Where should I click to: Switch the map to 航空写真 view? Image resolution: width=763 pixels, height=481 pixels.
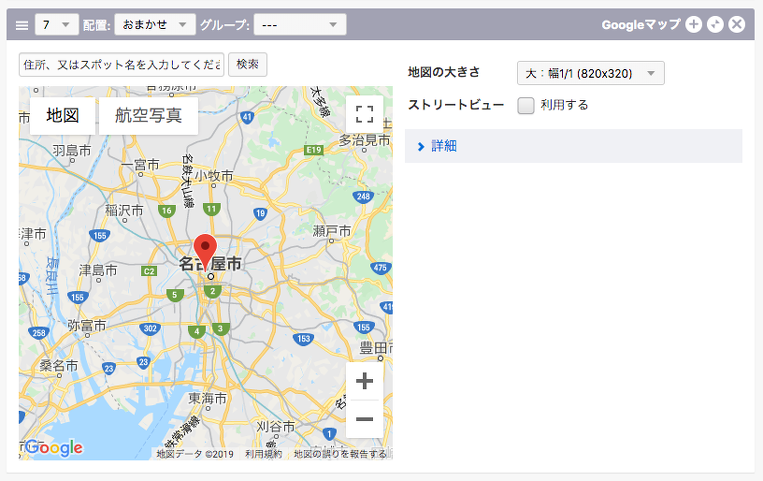pyautogui.click(x=148, y=115)
